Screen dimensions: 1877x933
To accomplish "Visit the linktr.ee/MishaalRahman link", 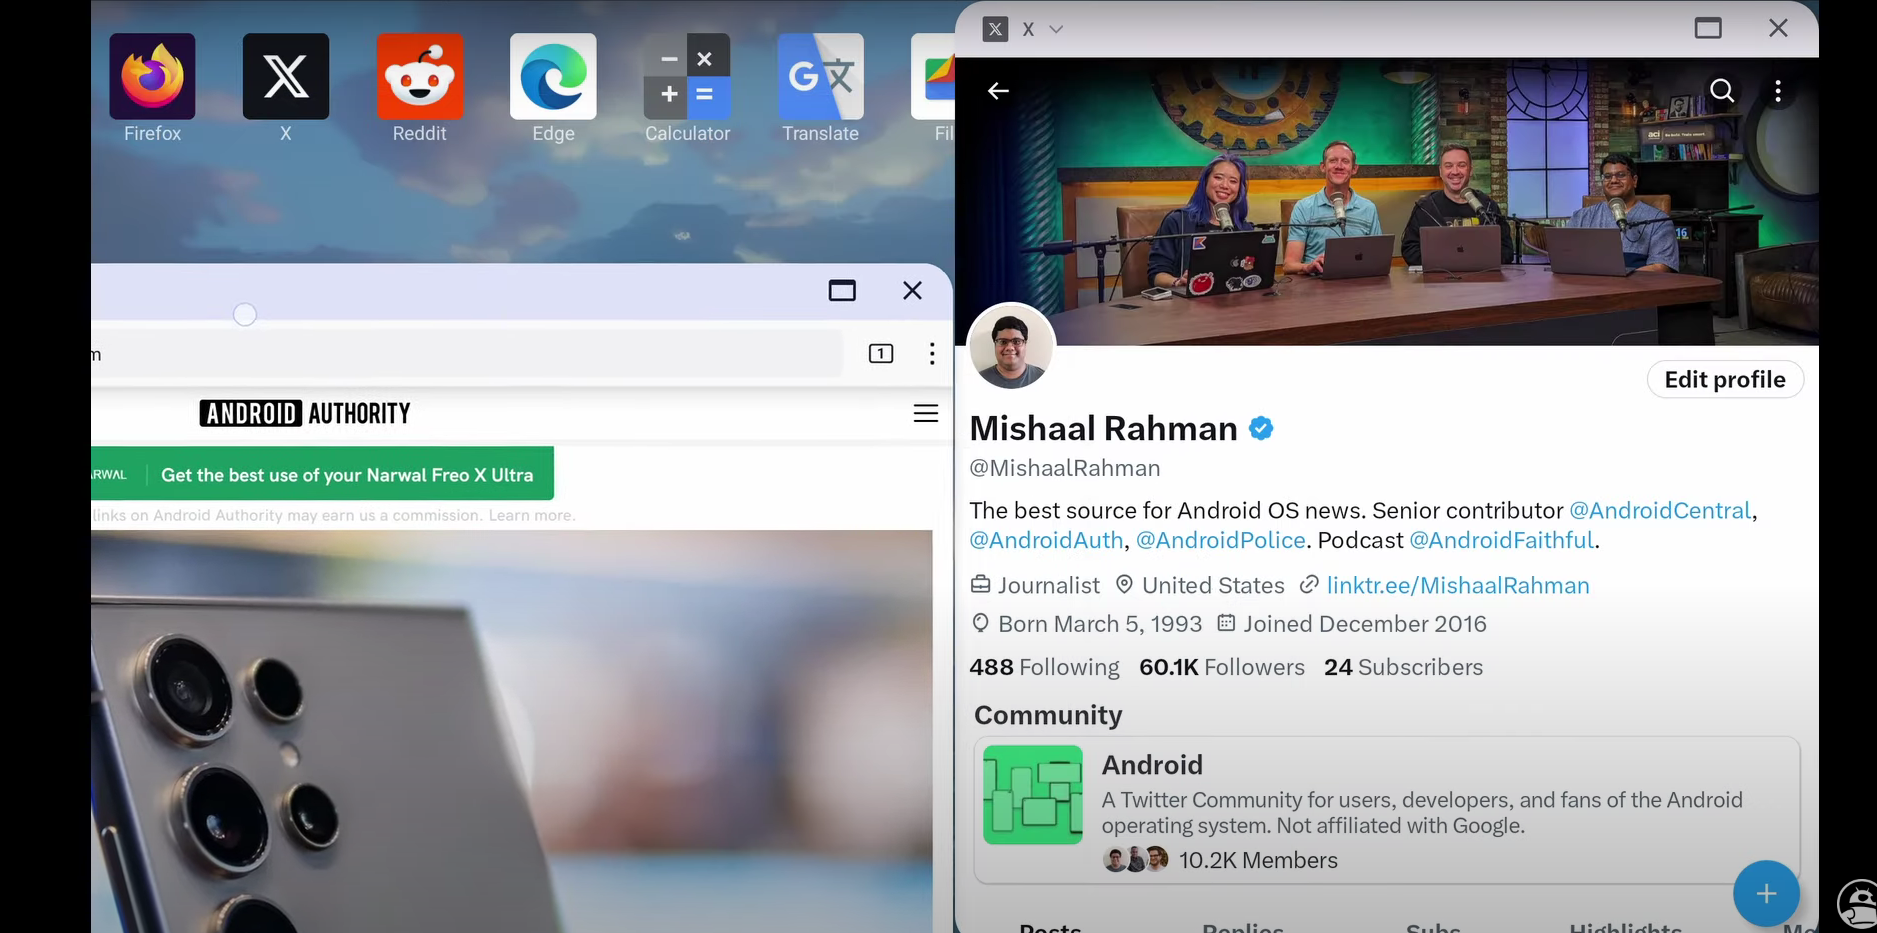I will 1458,585.
